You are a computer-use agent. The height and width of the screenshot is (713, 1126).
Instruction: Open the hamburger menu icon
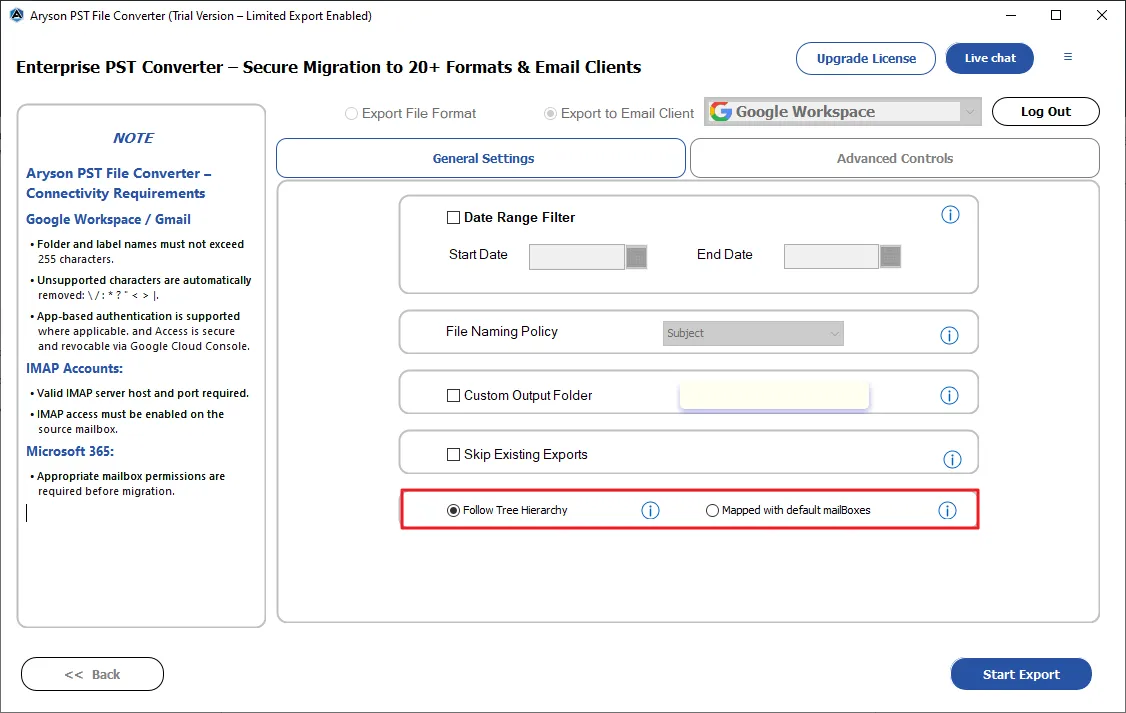point(1068,57)
